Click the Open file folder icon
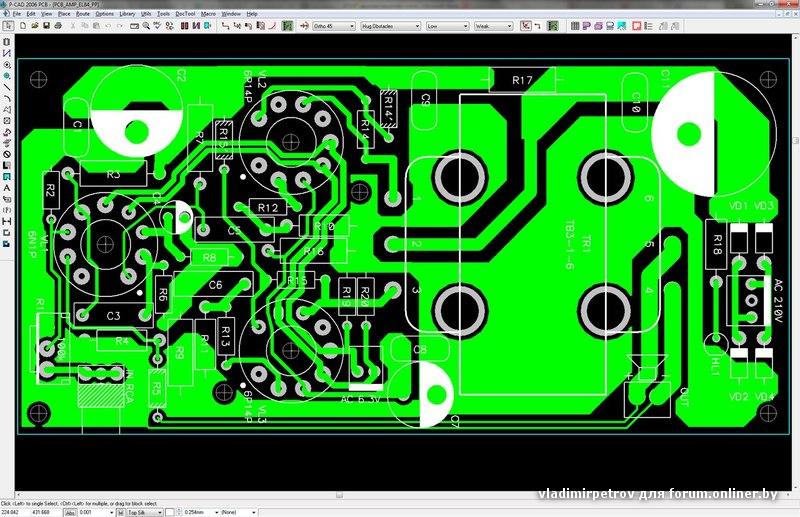 point(35,26)
